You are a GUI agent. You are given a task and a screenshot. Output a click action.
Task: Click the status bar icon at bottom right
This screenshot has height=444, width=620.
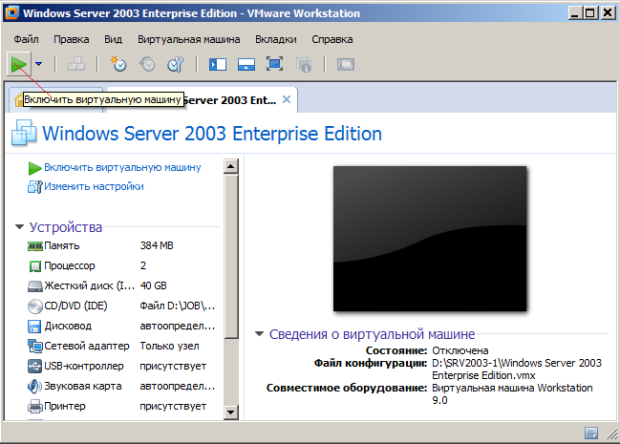point(591,433)
